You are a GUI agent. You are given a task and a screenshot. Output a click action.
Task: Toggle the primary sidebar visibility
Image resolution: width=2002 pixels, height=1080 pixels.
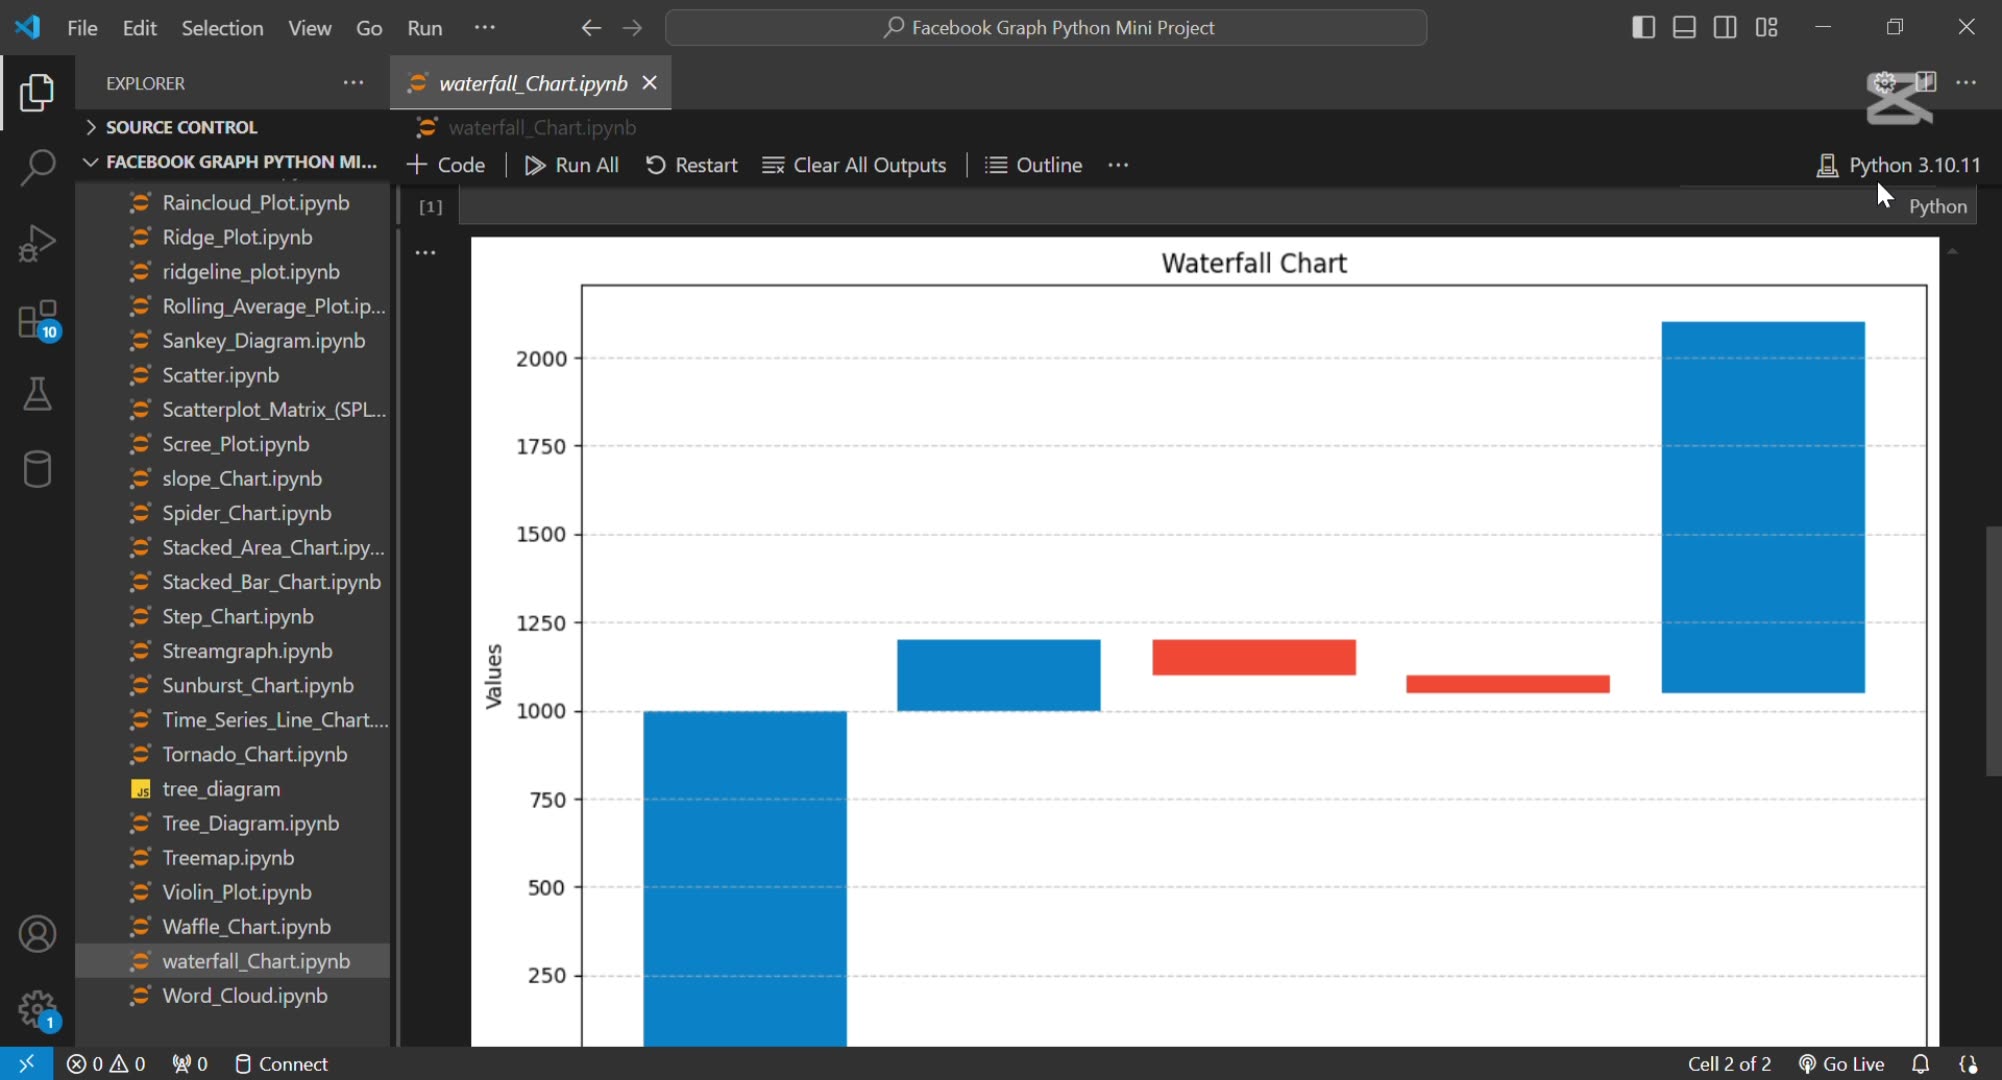(x=1643, y=27)
